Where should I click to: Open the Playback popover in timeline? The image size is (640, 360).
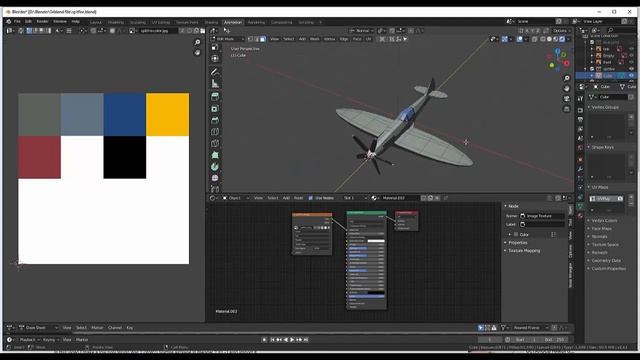(29, 340)
